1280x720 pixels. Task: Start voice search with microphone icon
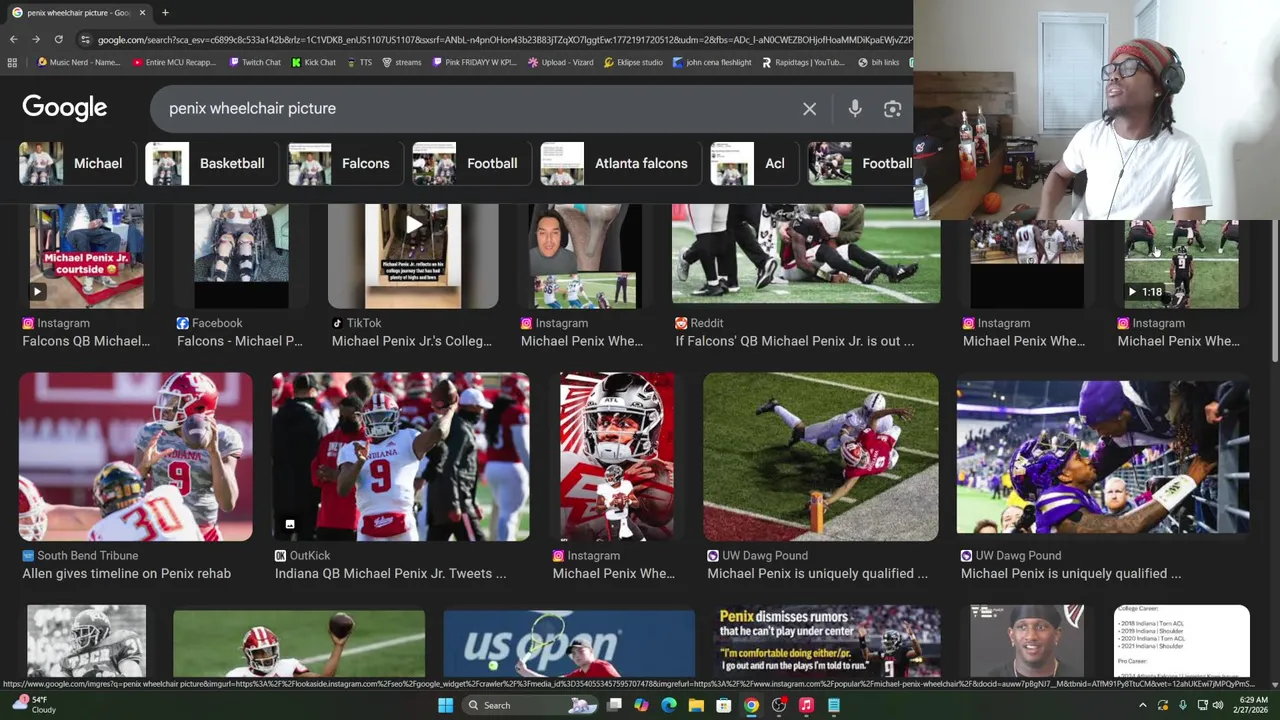click(855, 108)
